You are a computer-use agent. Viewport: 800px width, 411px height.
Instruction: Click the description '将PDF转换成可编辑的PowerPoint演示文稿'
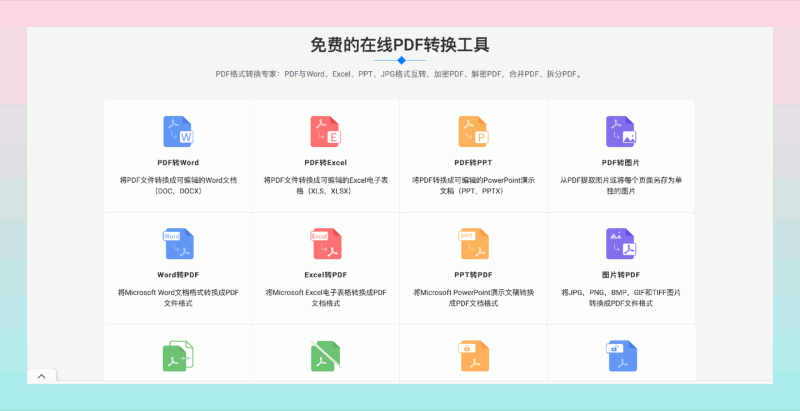point(473,186)
